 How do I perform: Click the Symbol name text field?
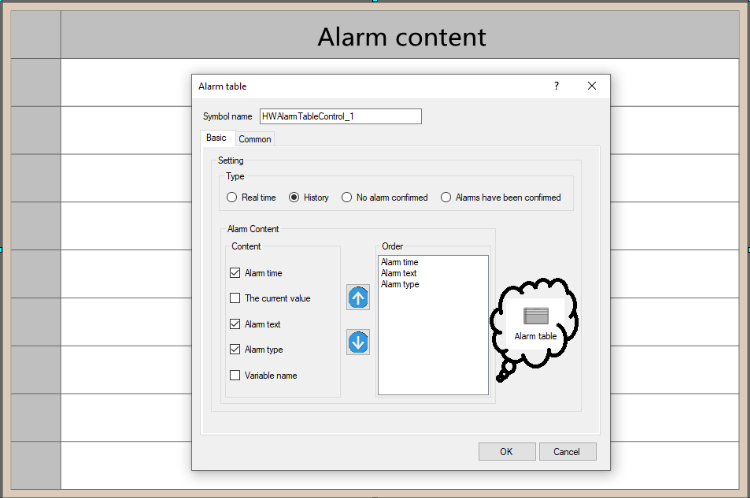[340, 117]
